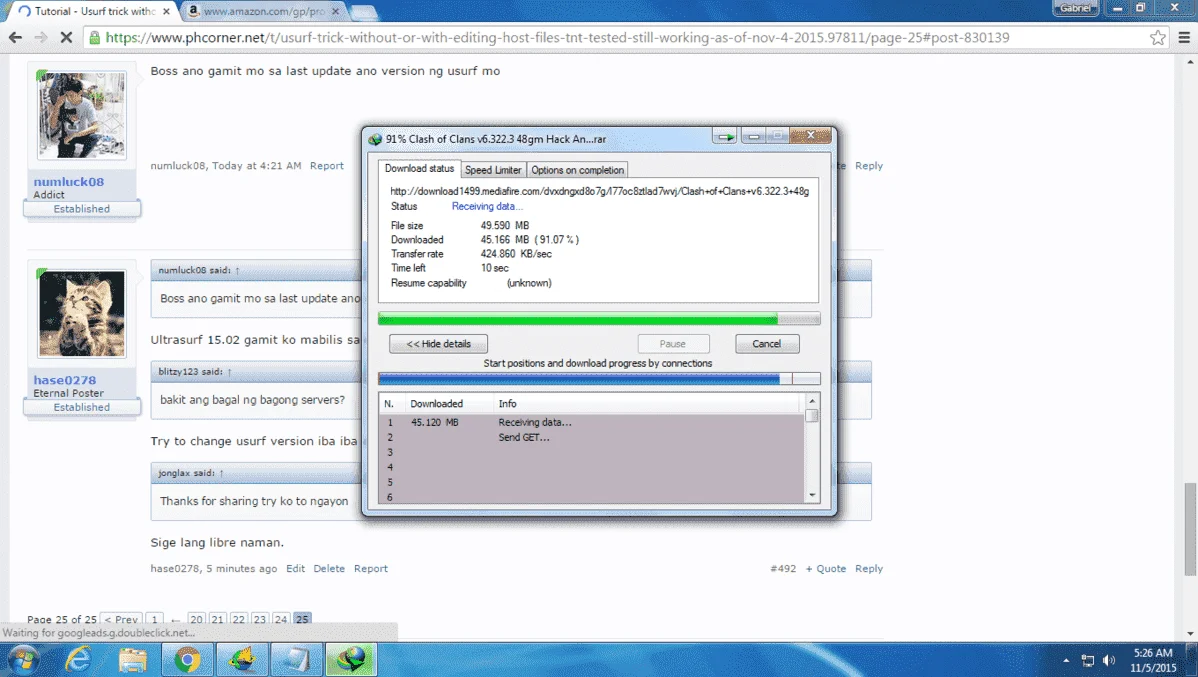Click the #492 post permalink

tap(782, 568)
